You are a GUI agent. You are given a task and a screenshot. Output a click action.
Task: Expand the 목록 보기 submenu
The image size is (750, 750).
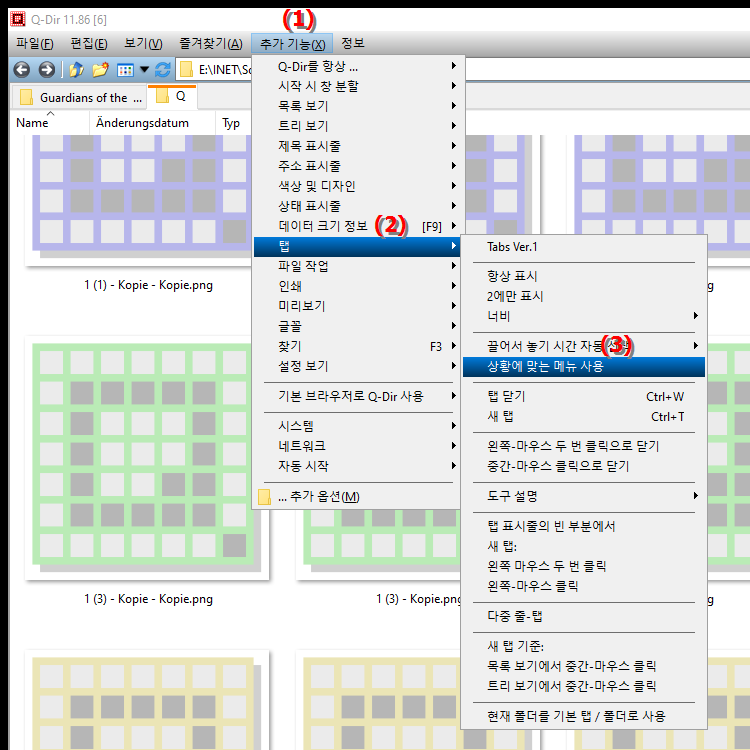point(357,106)
